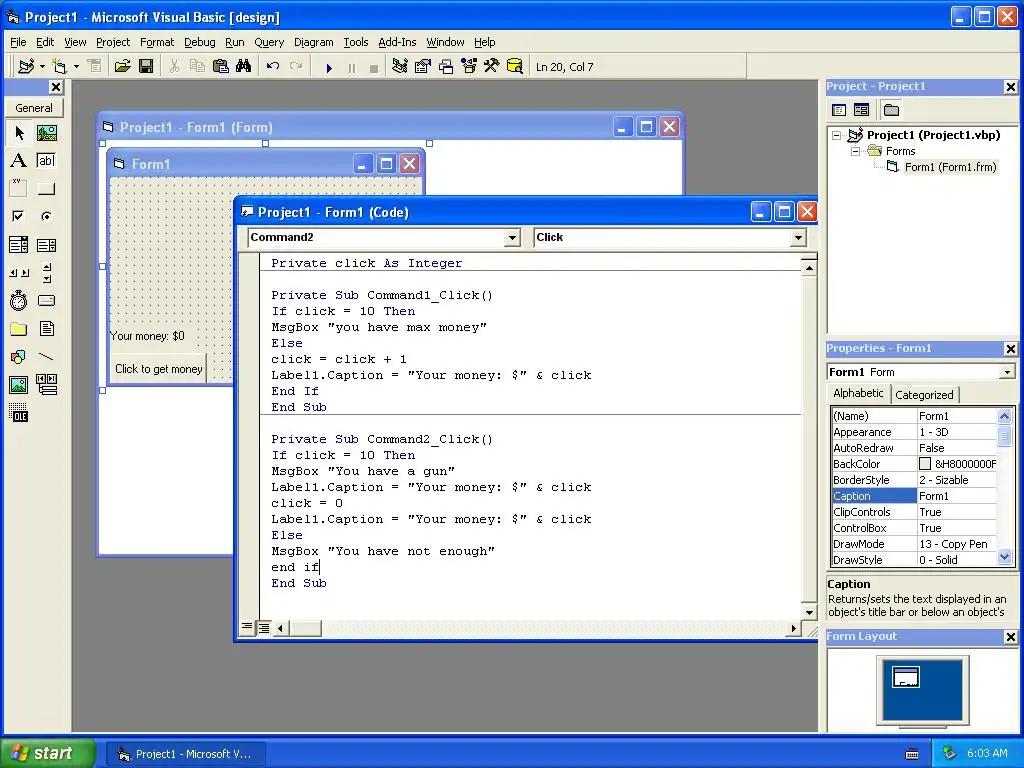Select the Pointer tool in the toolbox
Viewport: 1024px width, 768px height.
click(x=19, y=133)
